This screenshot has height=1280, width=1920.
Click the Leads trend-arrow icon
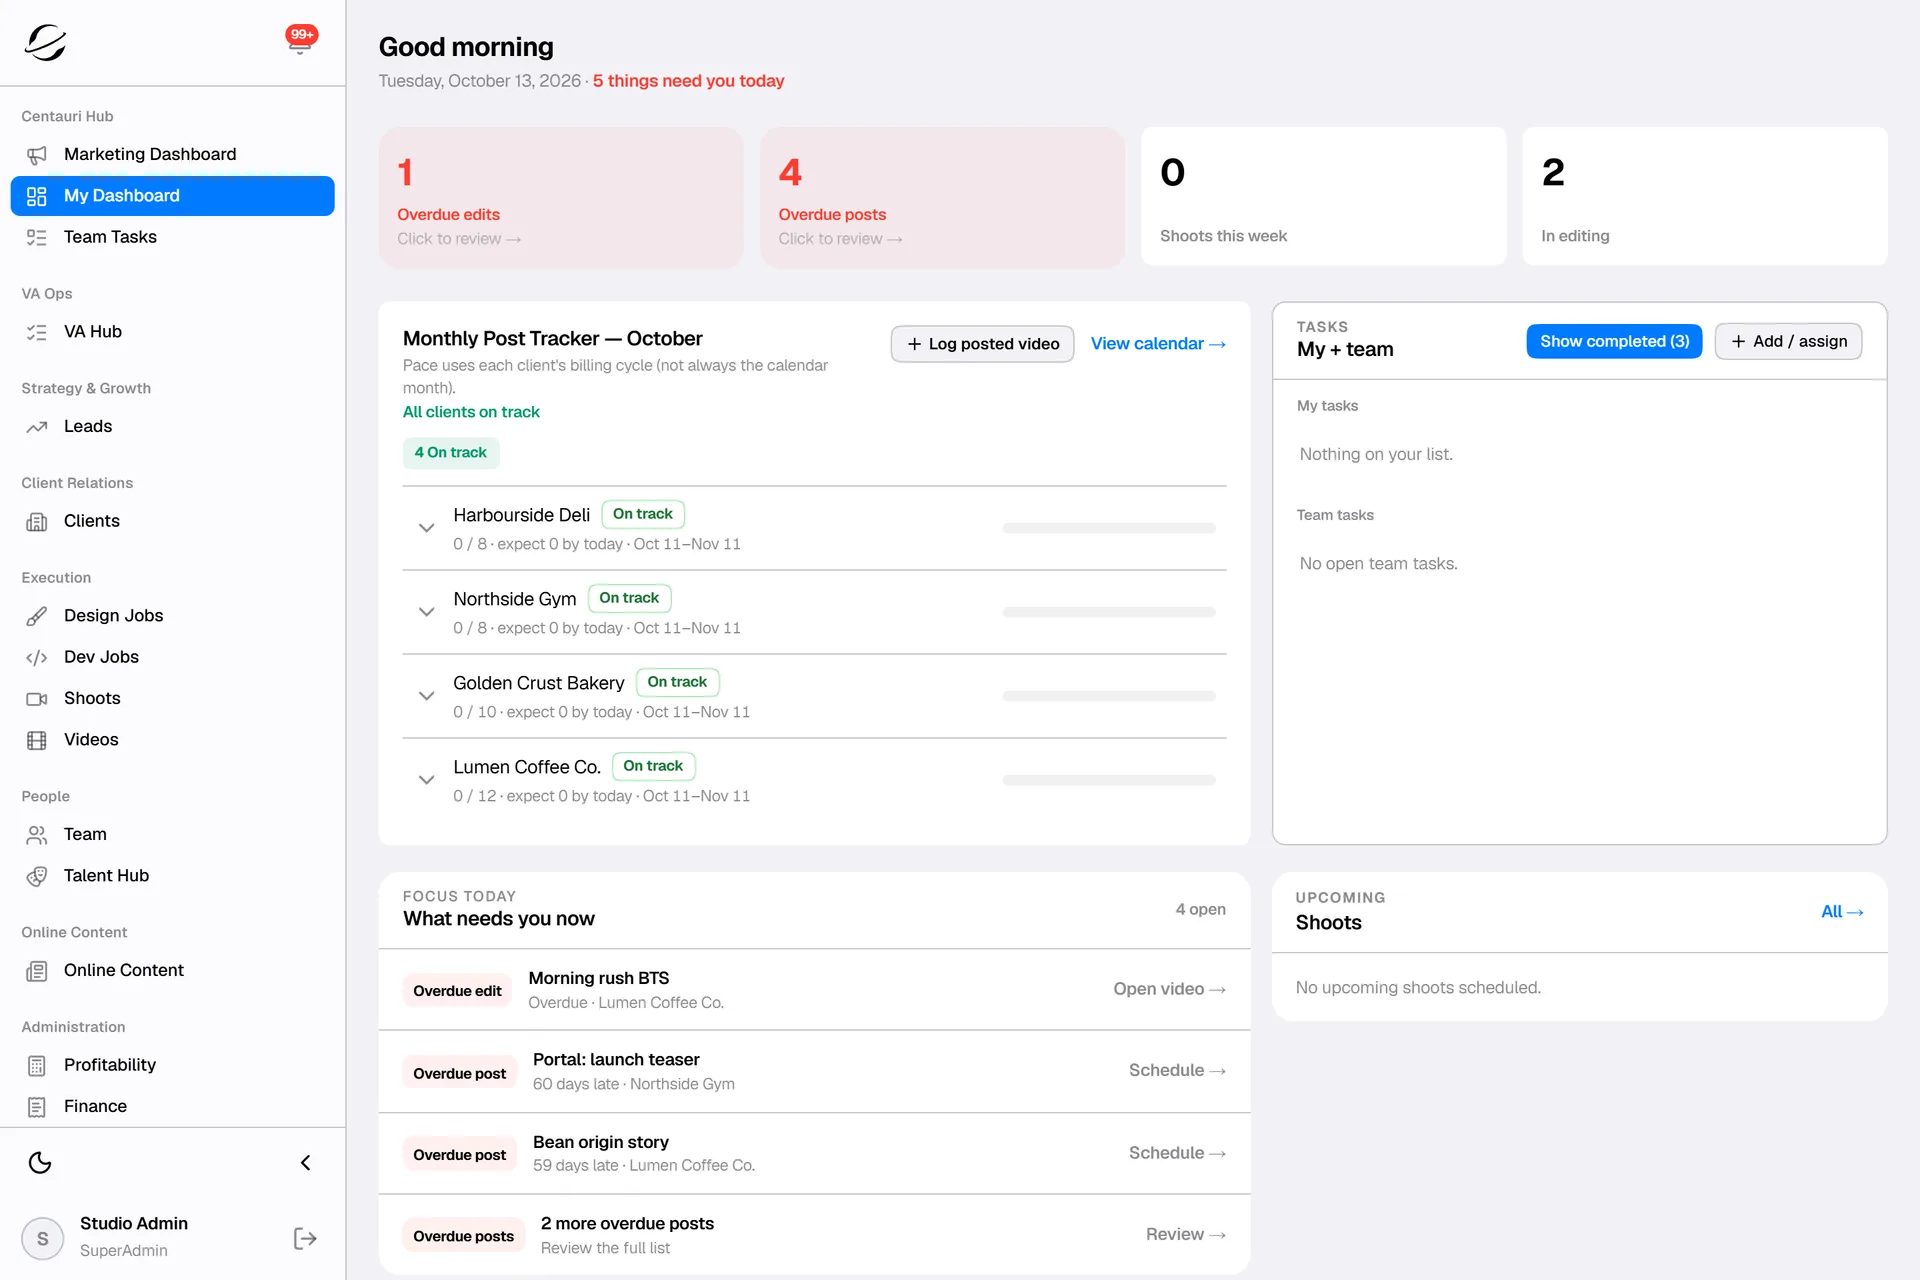tap(37, 427)
